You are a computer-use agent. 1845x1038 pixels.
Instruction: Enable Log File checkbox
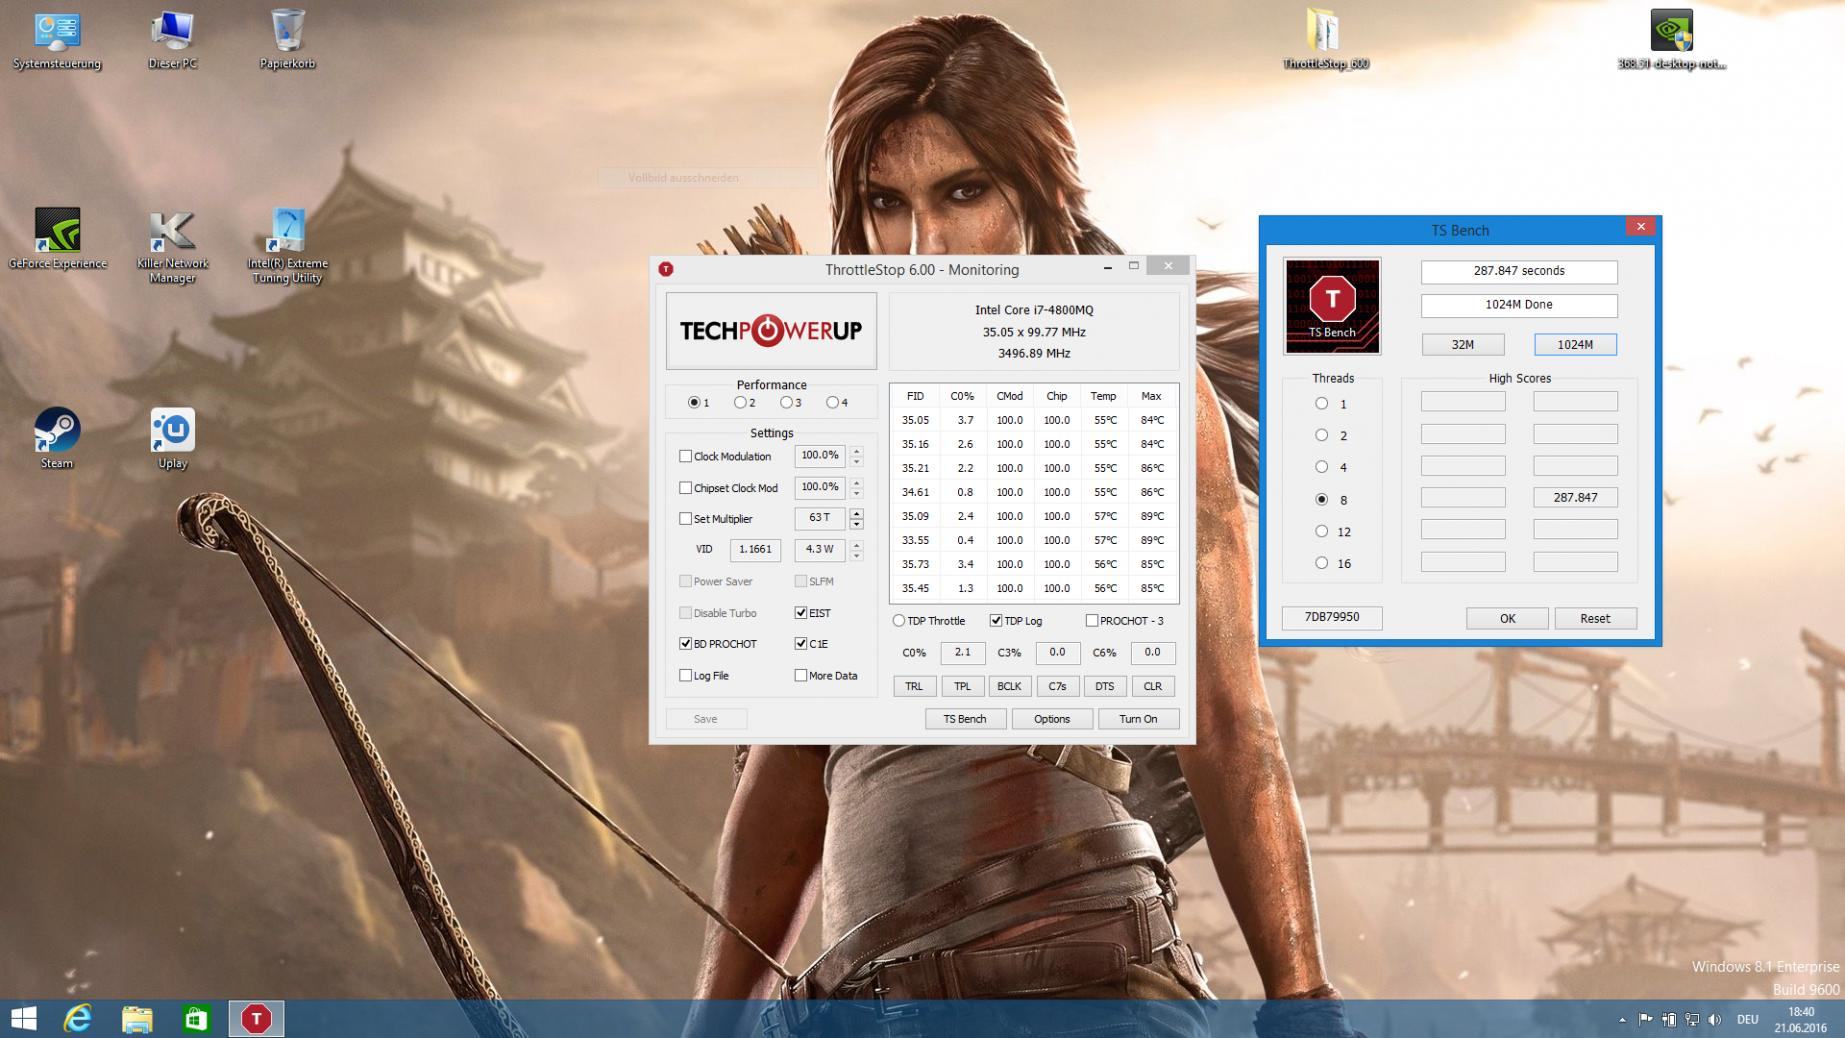click(x=685, y=676)
